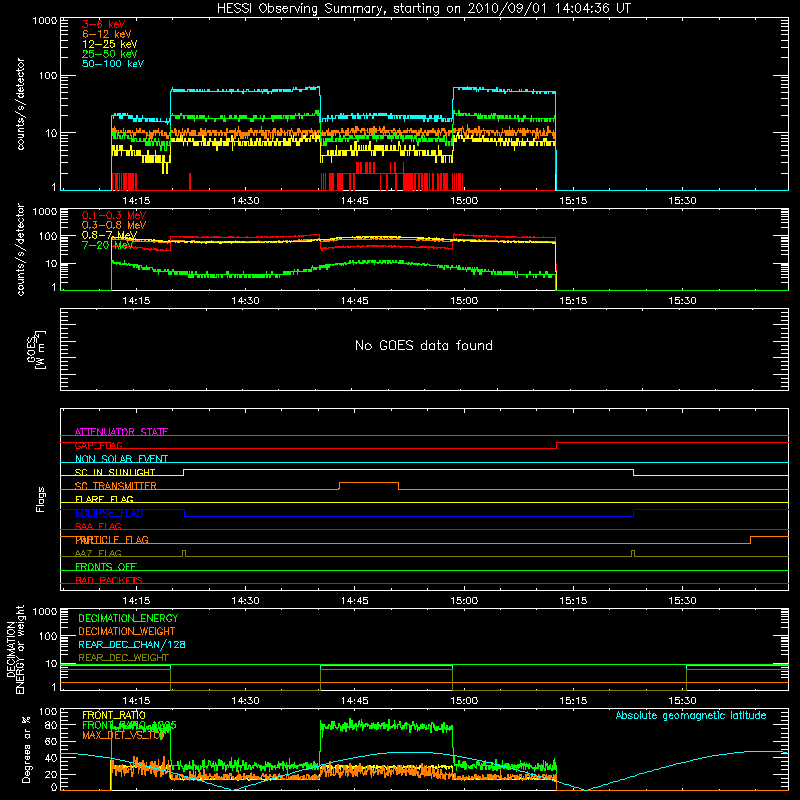Click the FRONT_RATIO legend label
Screen dimensions: 800x800
coord(114,715)
